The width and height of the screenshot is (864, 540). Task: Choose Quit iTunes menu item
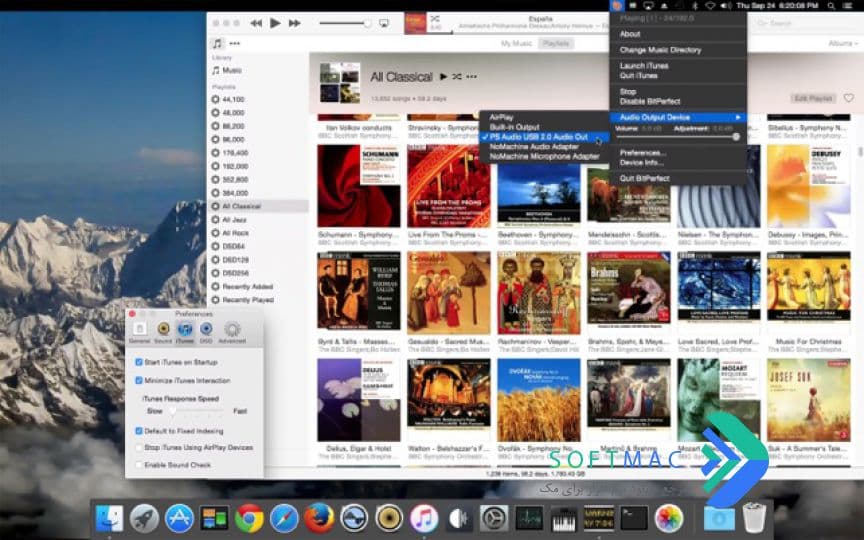coord(678,75)
